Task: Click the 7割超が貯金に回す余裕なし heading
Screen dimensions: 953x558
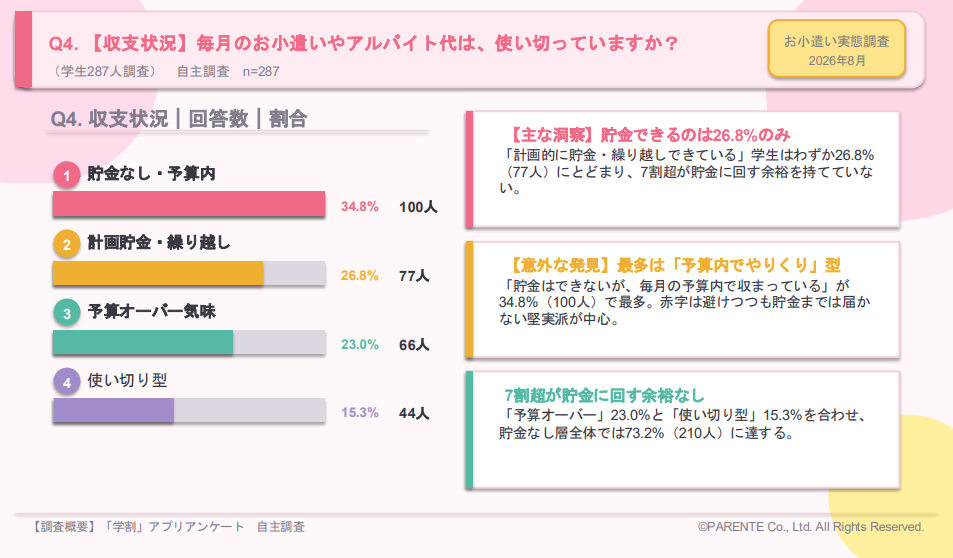Action: (604, 396)
